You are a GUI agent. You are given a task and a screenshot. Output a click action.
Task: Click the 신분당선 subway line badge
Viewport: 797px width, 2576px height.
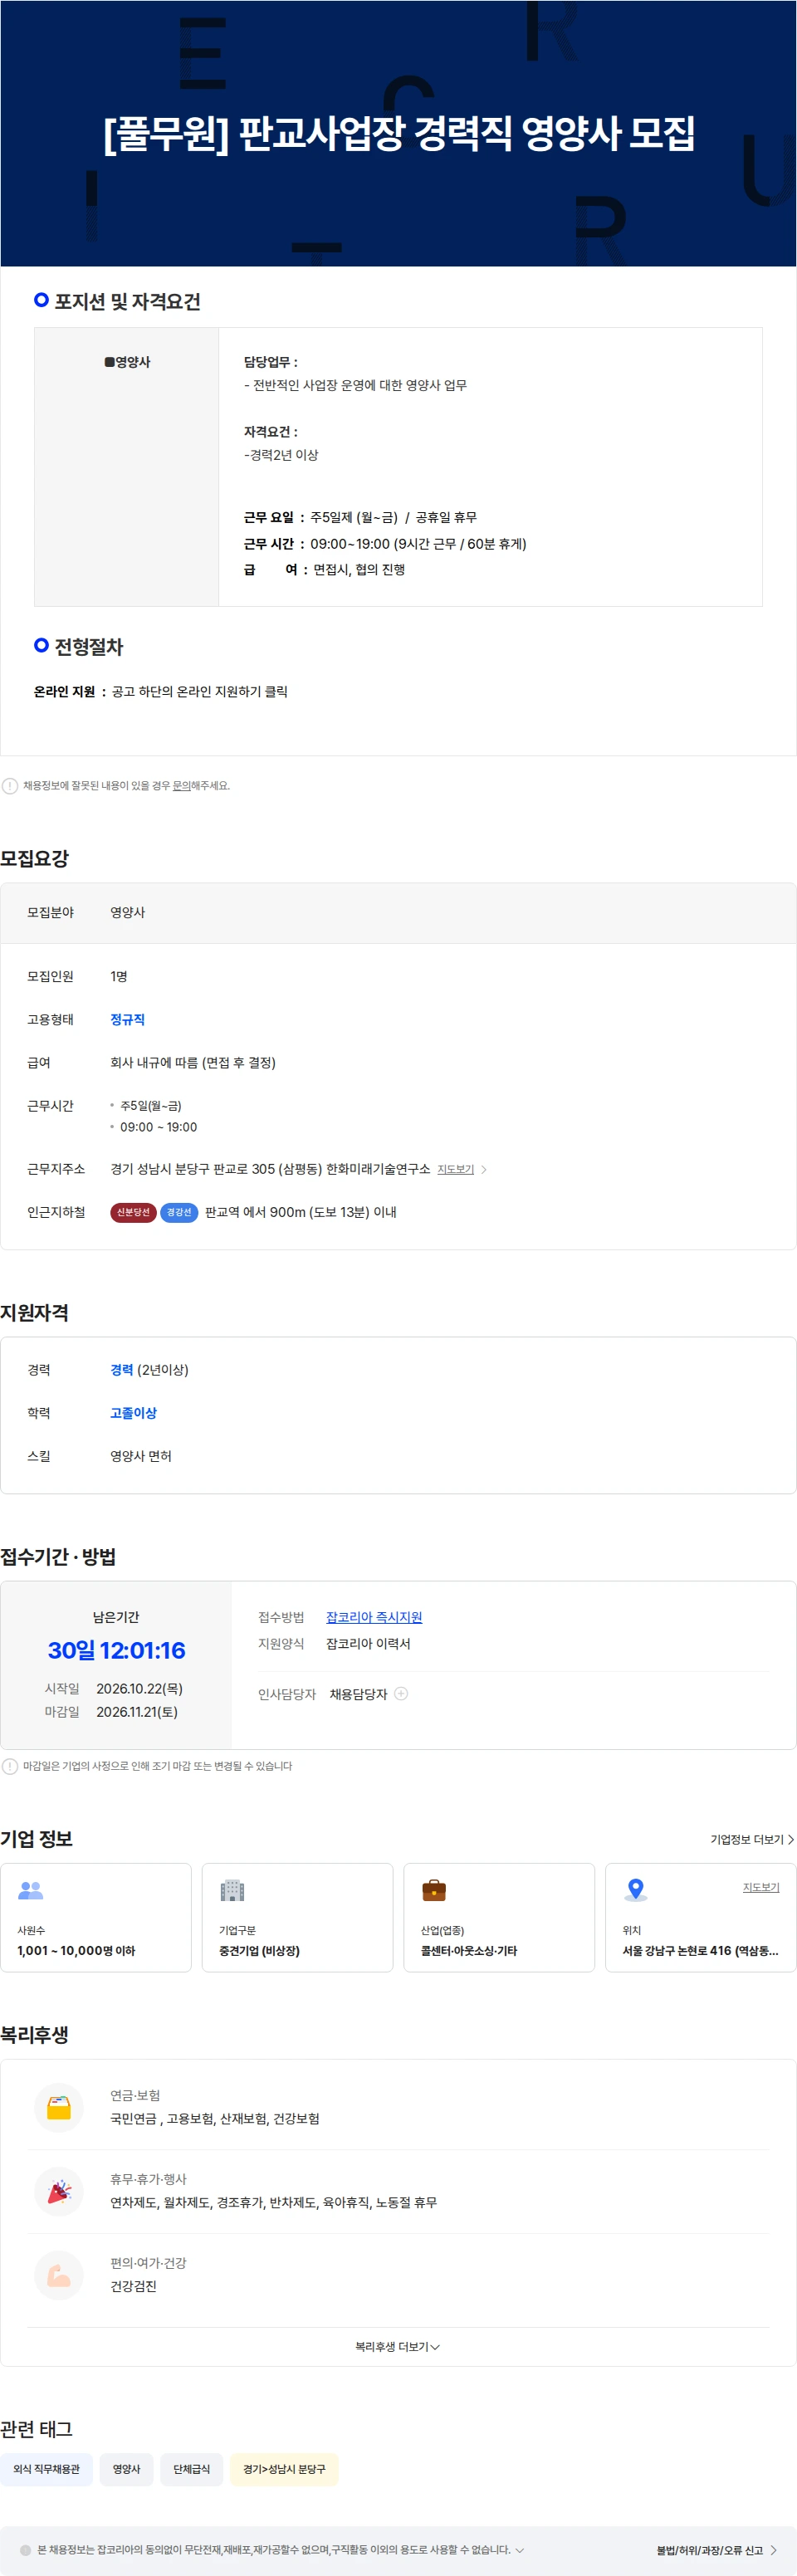tap(133, 1213)
